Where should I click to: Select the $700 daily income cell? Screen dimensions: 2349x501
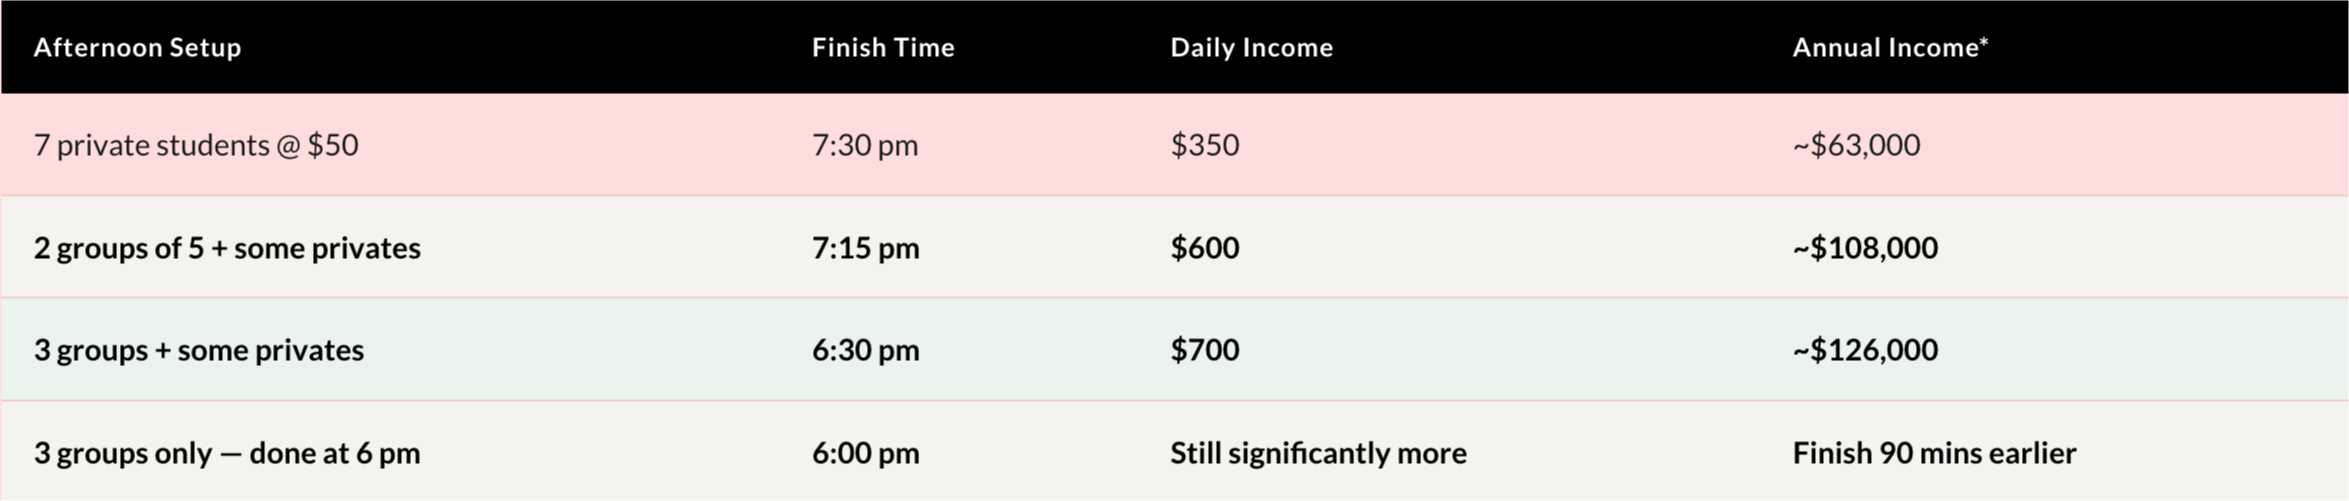point(1204,350)
